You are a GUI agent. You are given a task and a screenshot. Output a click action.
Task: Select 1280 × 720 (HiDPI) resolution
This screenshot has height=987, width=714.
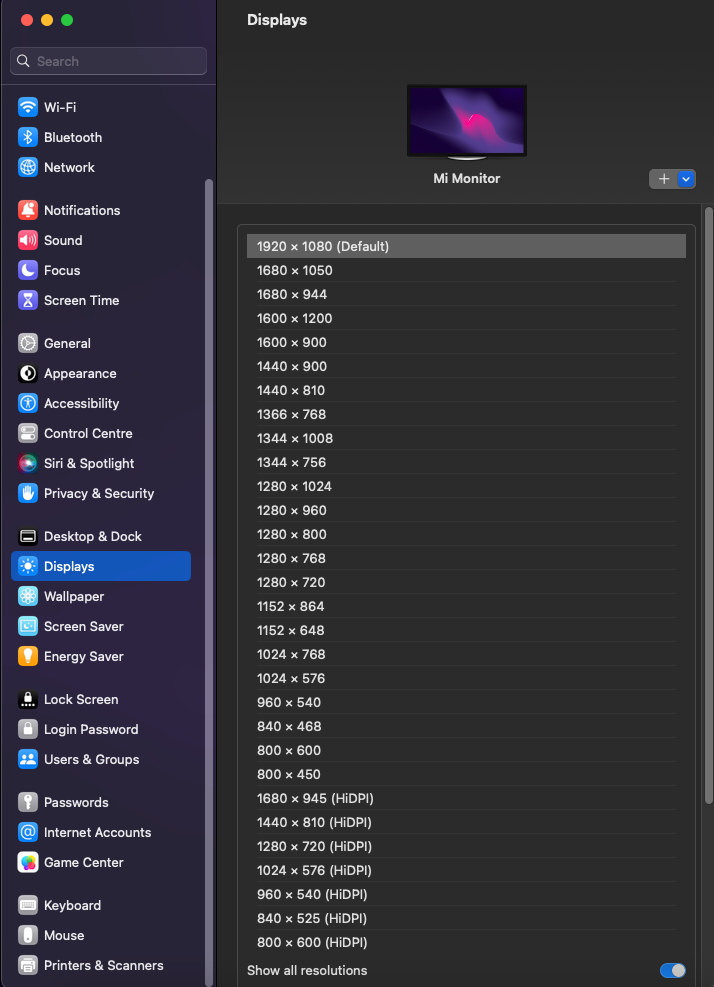pyautogui.click(x=466, y=846)
